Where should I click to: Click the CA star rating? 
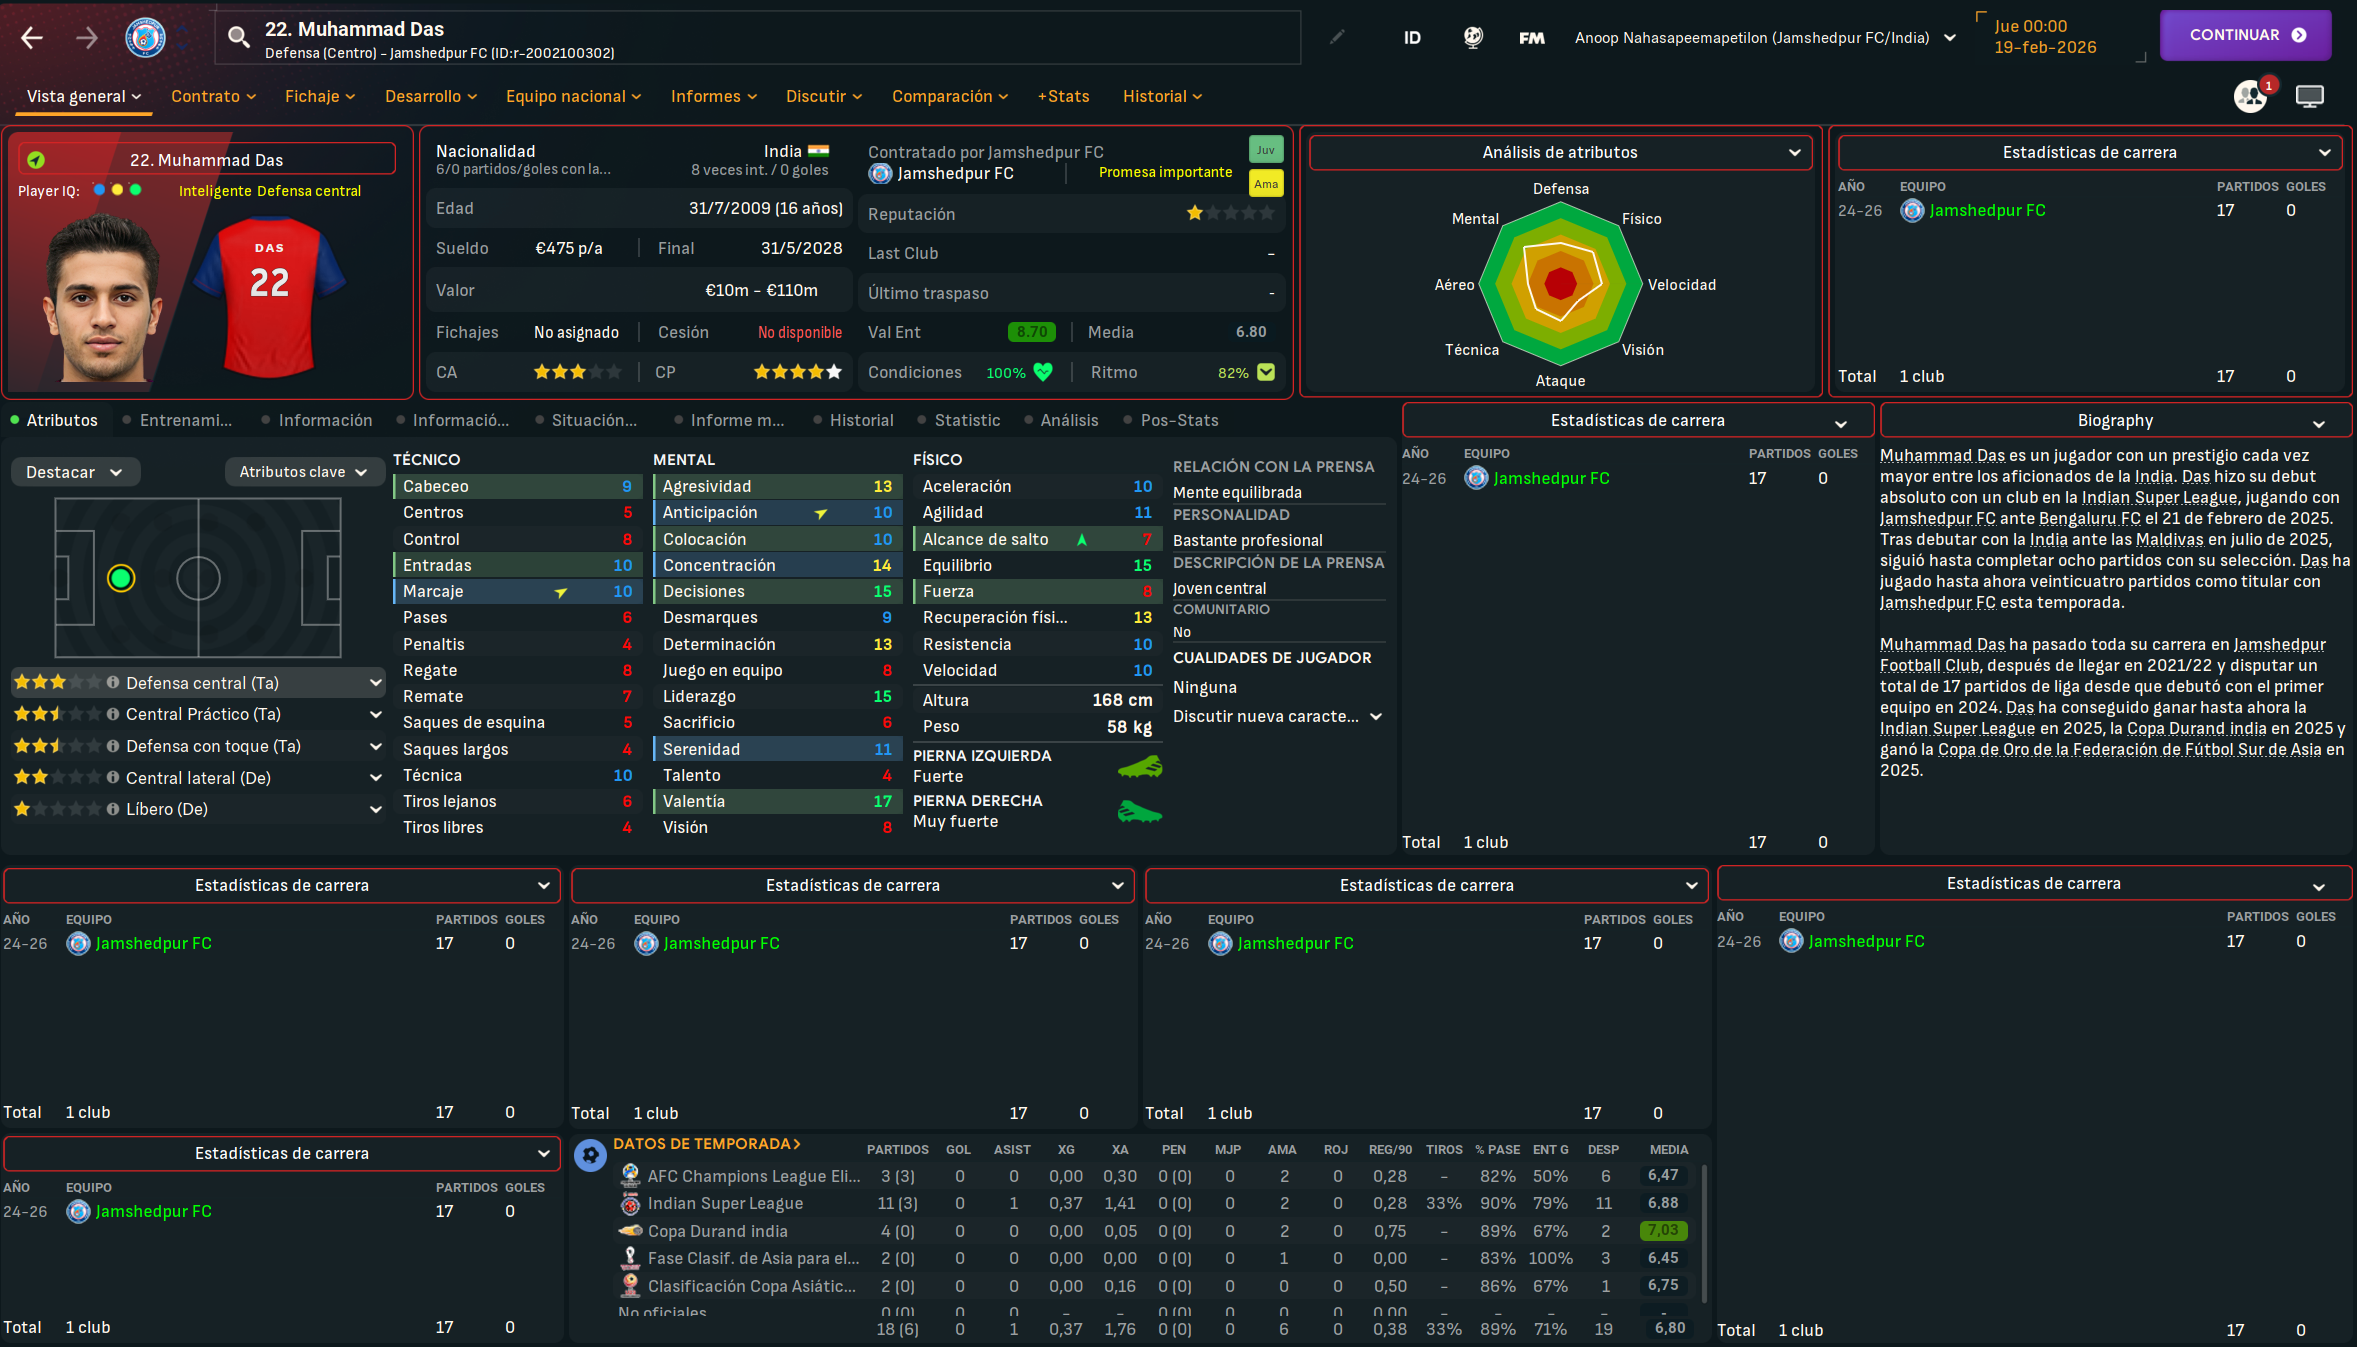578,372
